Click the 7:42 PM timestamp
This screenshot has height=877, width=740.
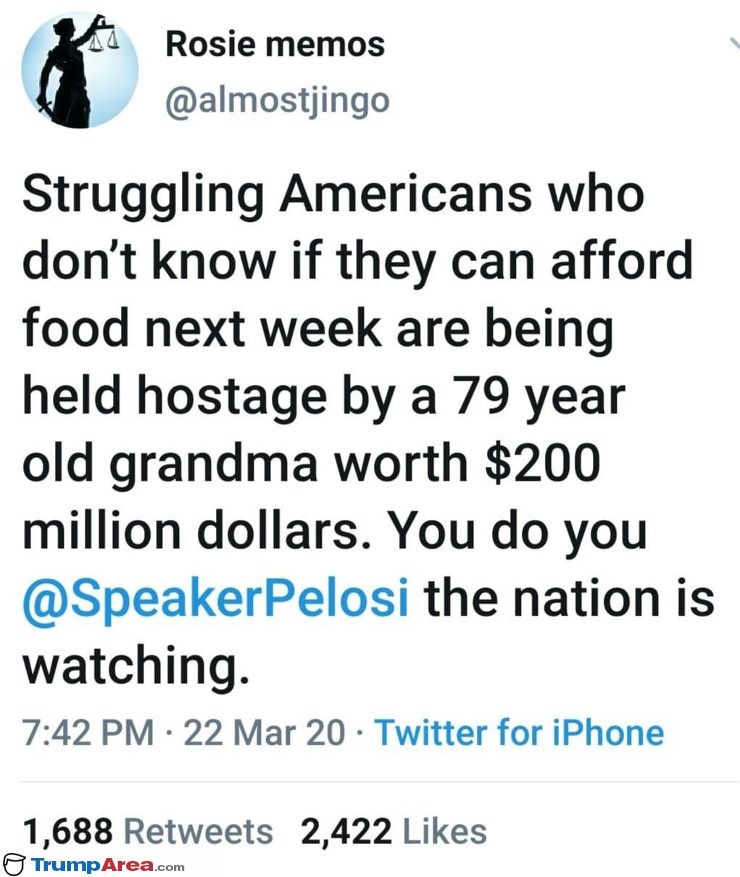pos(88,733)
